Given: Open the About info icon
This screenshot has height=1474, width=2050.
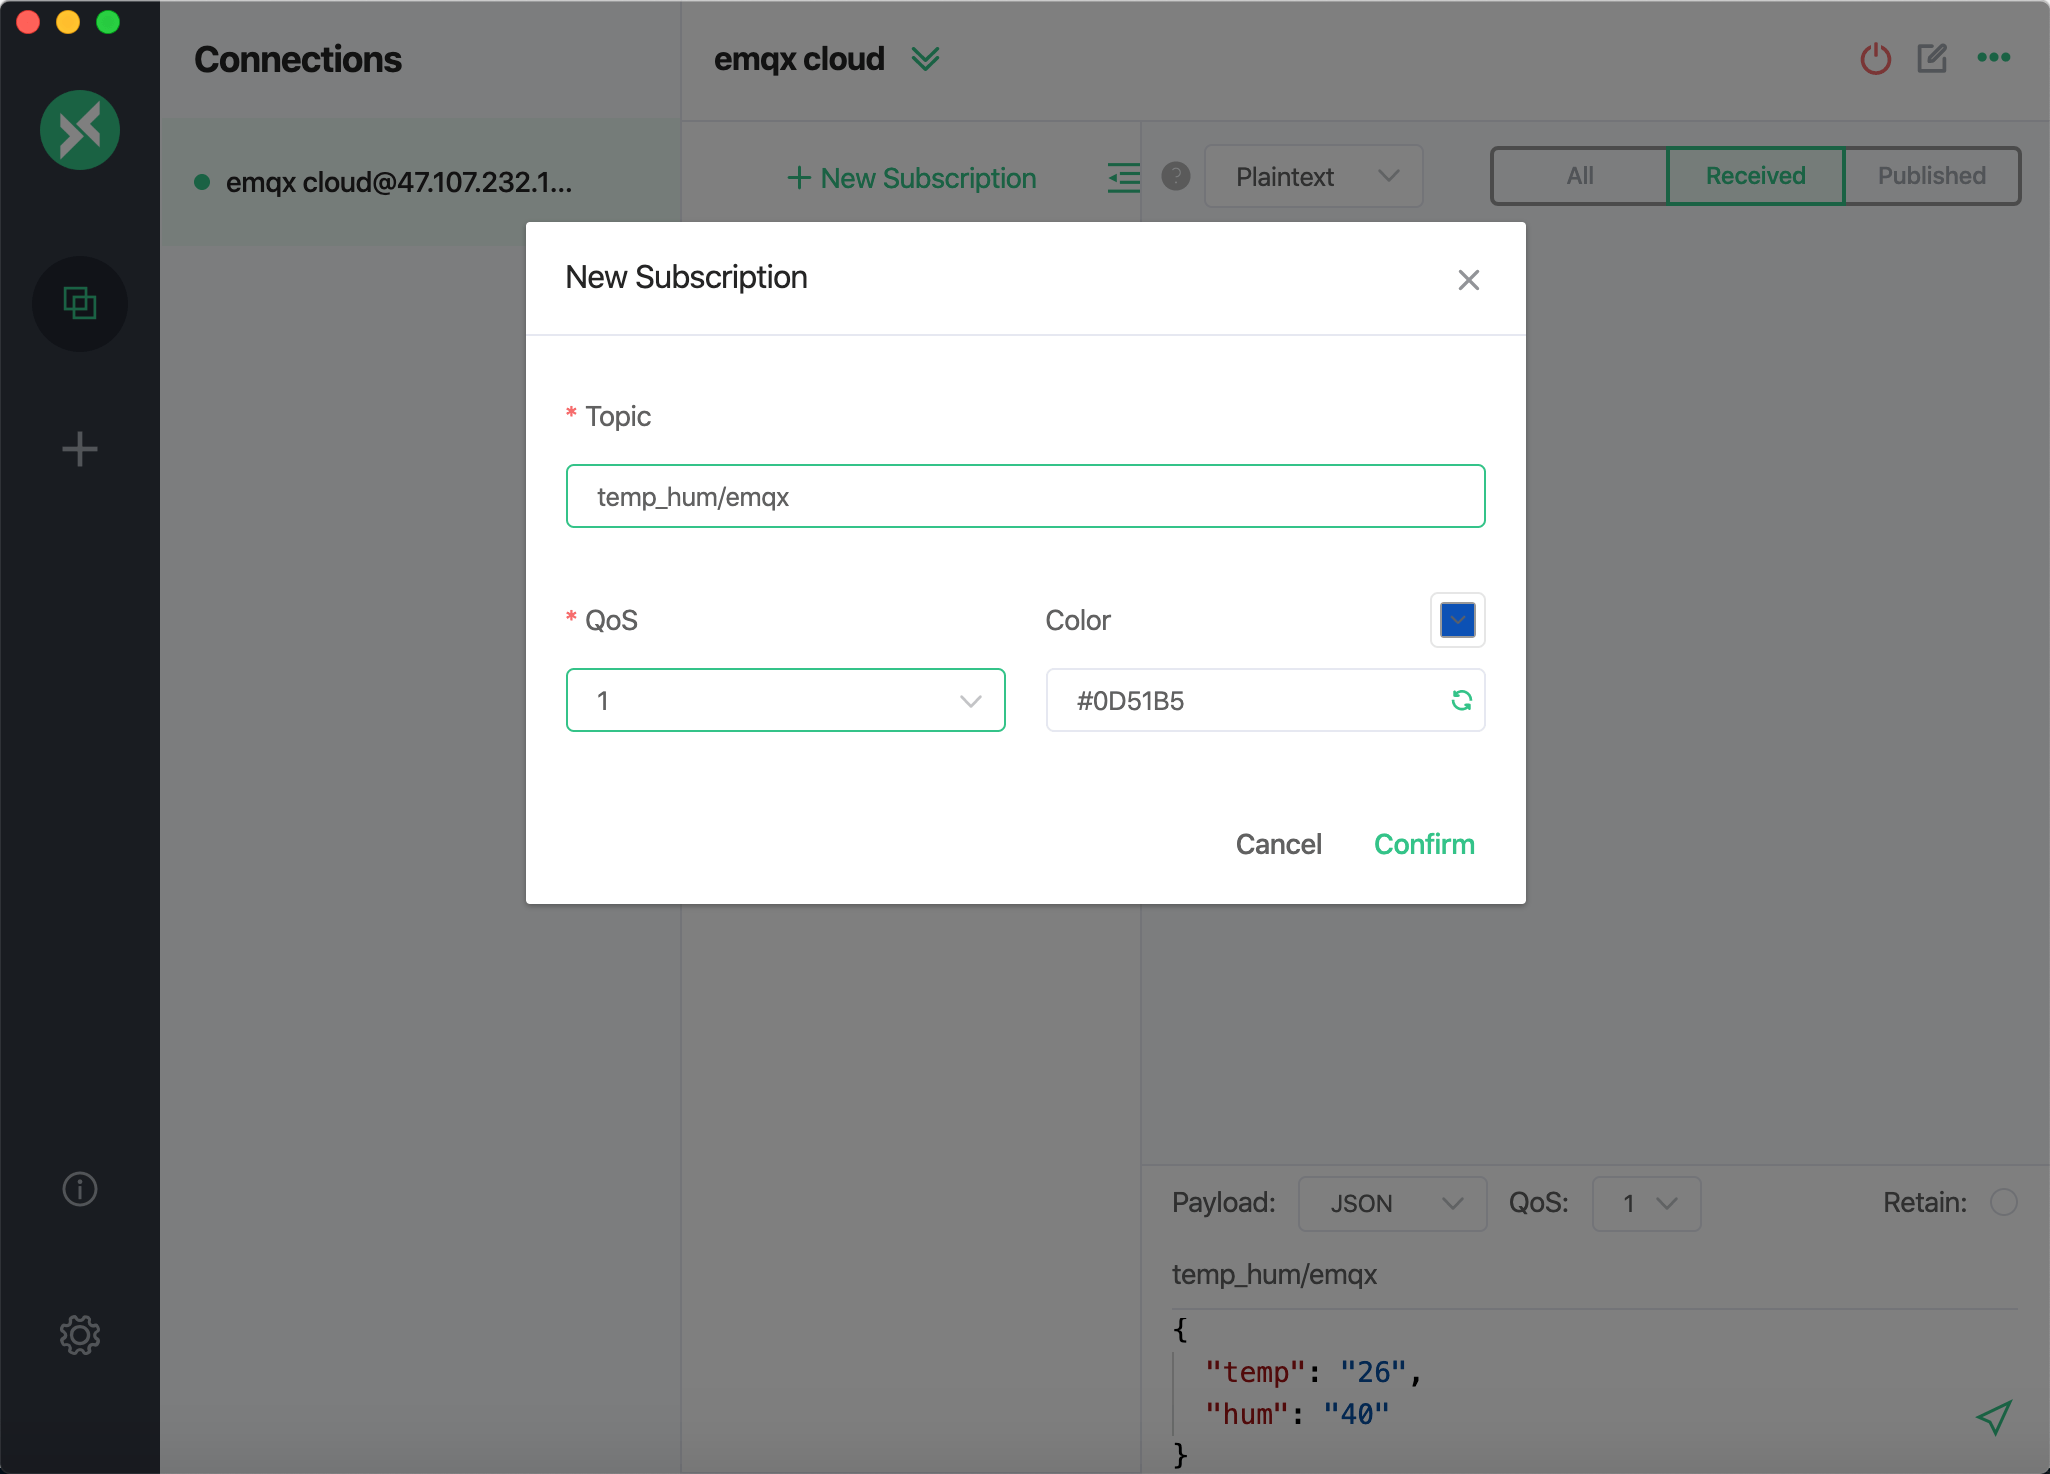Looking at the screenshot, I should click(80, 1189).
